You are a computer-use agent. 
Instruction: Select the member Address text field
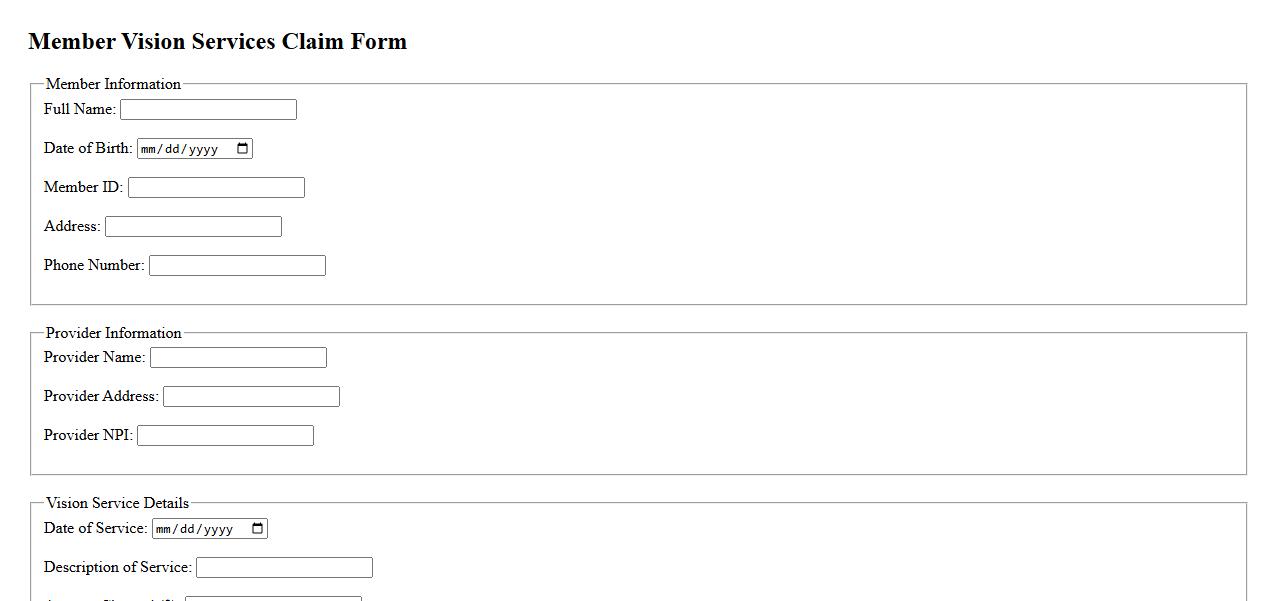(x=193, y=227)
